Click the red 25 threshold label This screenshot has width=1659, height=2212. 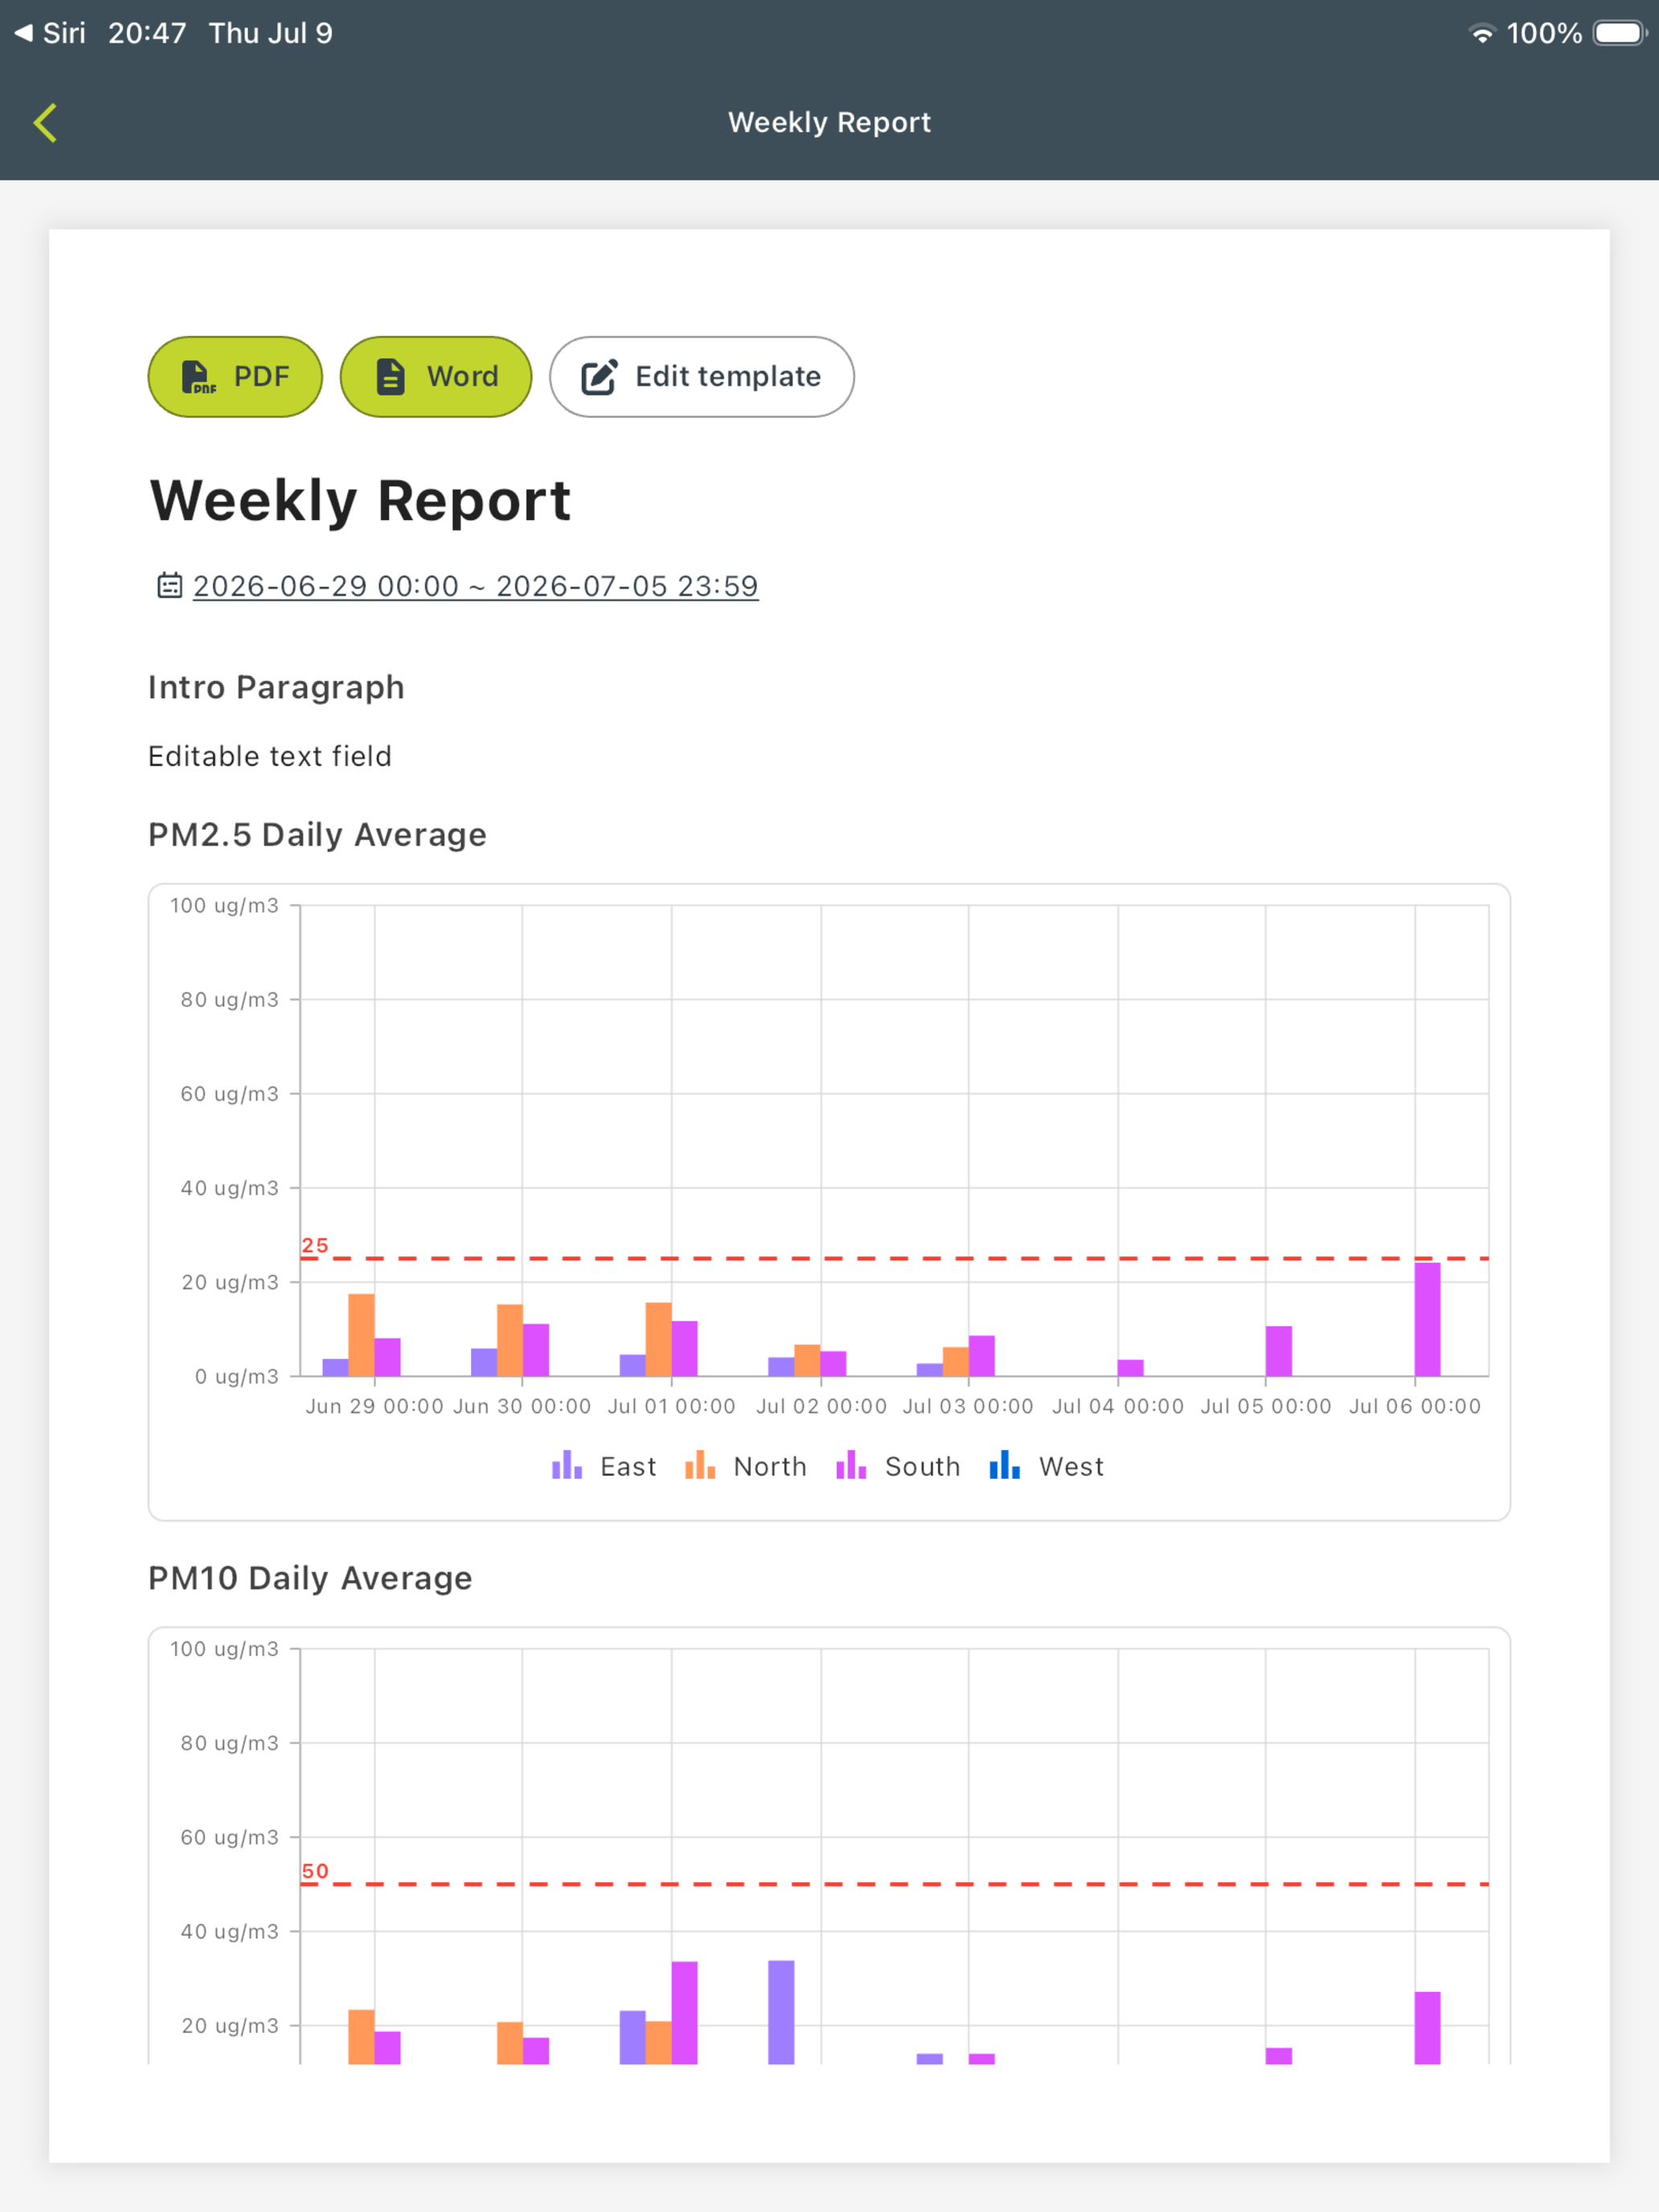[315, 1245]
